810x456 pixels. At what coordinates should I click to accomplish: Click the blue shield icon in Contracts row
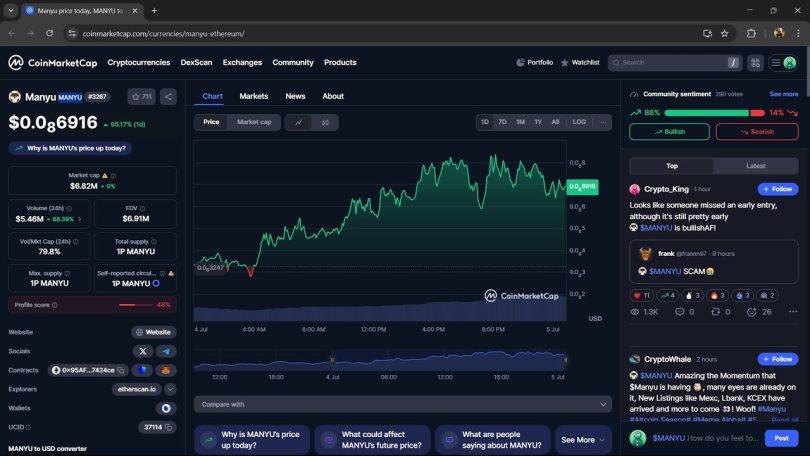[x=143, y=370]
